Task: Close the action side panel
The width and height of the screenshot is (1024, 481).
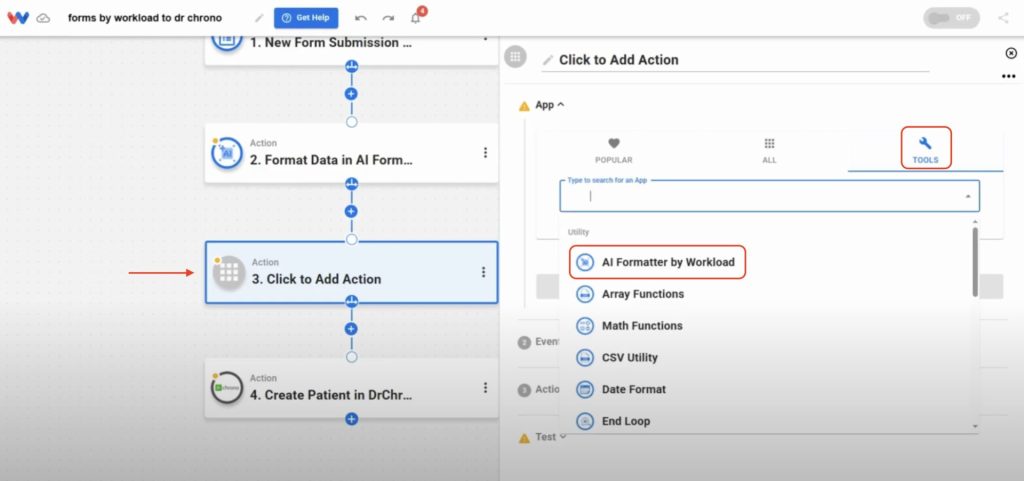Action: [1010, 54]
